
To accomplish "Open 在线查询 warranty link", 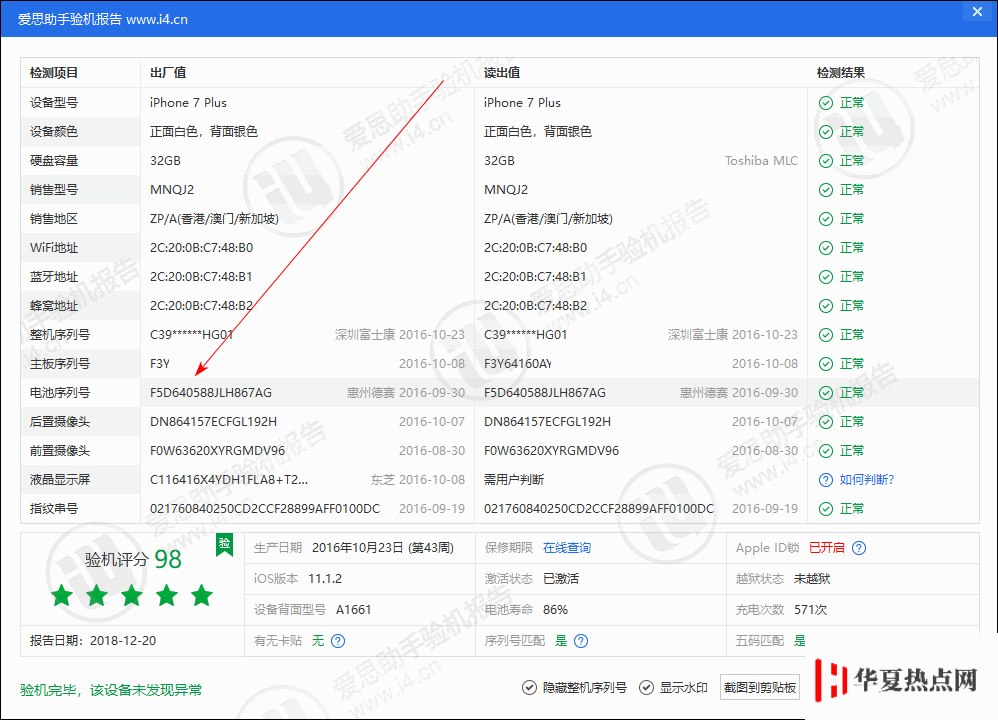I will point(566,548).
